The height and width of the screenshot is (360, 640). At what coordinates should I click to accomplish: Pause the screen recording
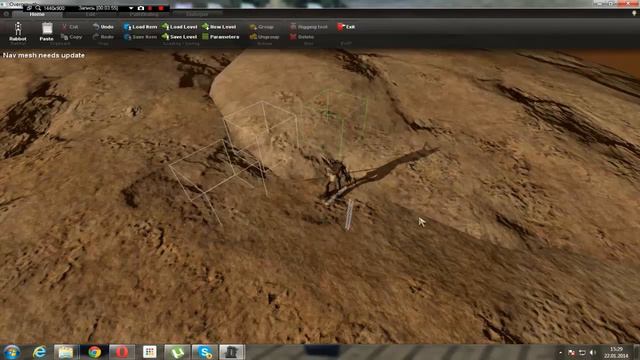coord(151,8)
